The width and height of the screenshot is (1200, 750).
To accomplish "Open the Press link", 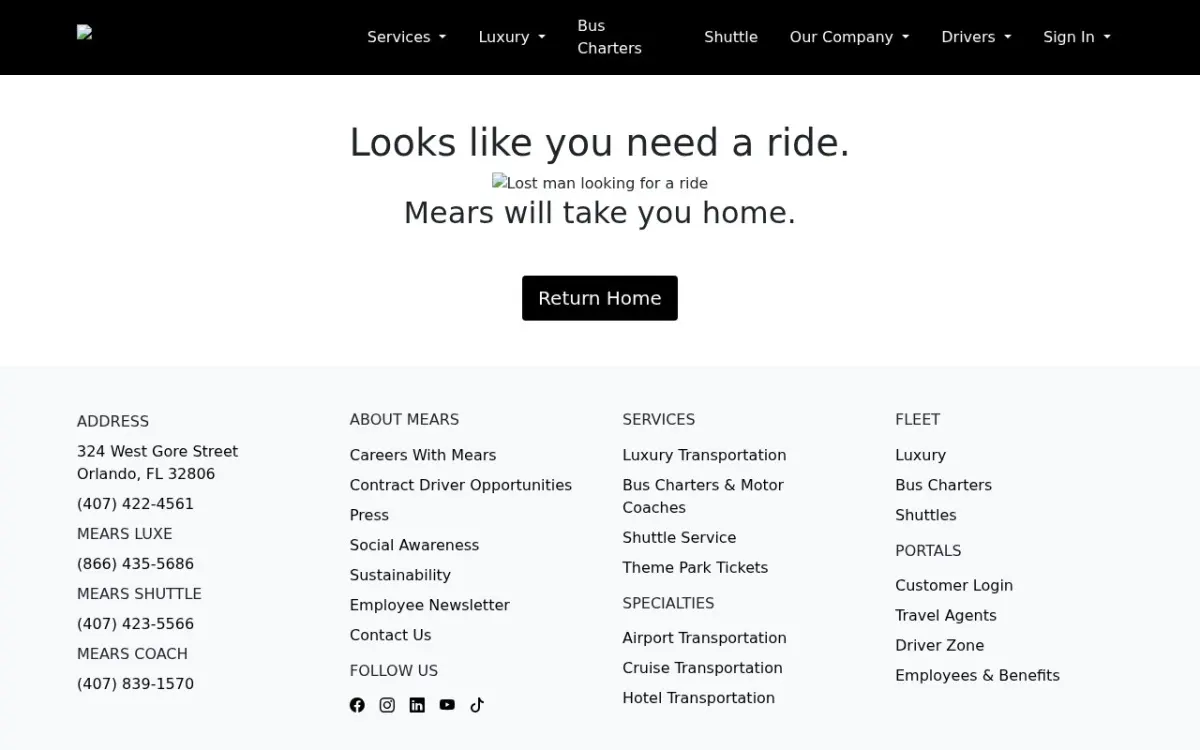I will click(369, 515).
